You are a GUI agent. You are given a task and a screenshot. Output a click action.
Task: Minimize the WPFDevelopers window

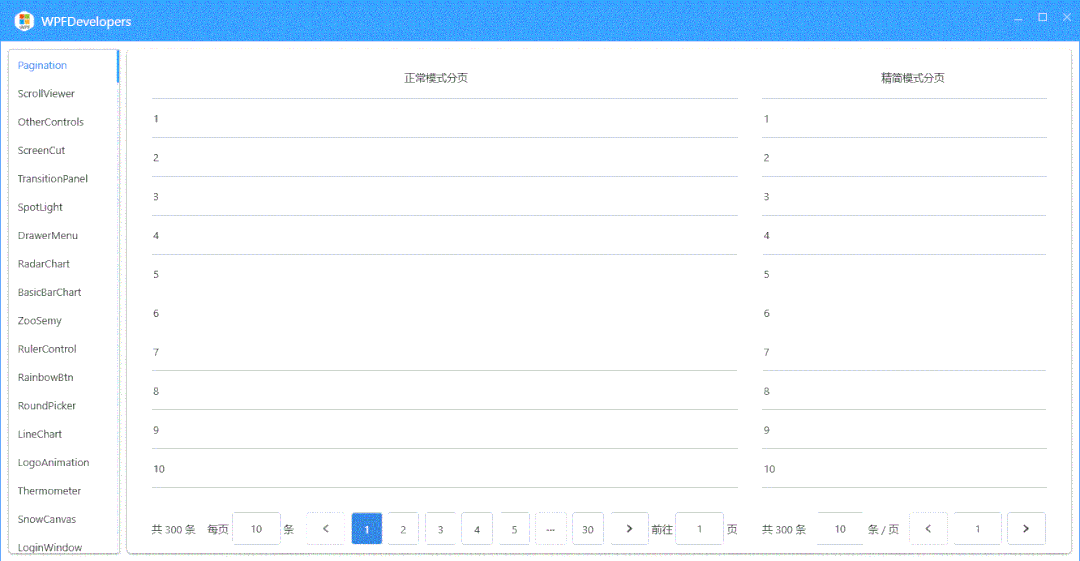click(x=1018, y=18)
